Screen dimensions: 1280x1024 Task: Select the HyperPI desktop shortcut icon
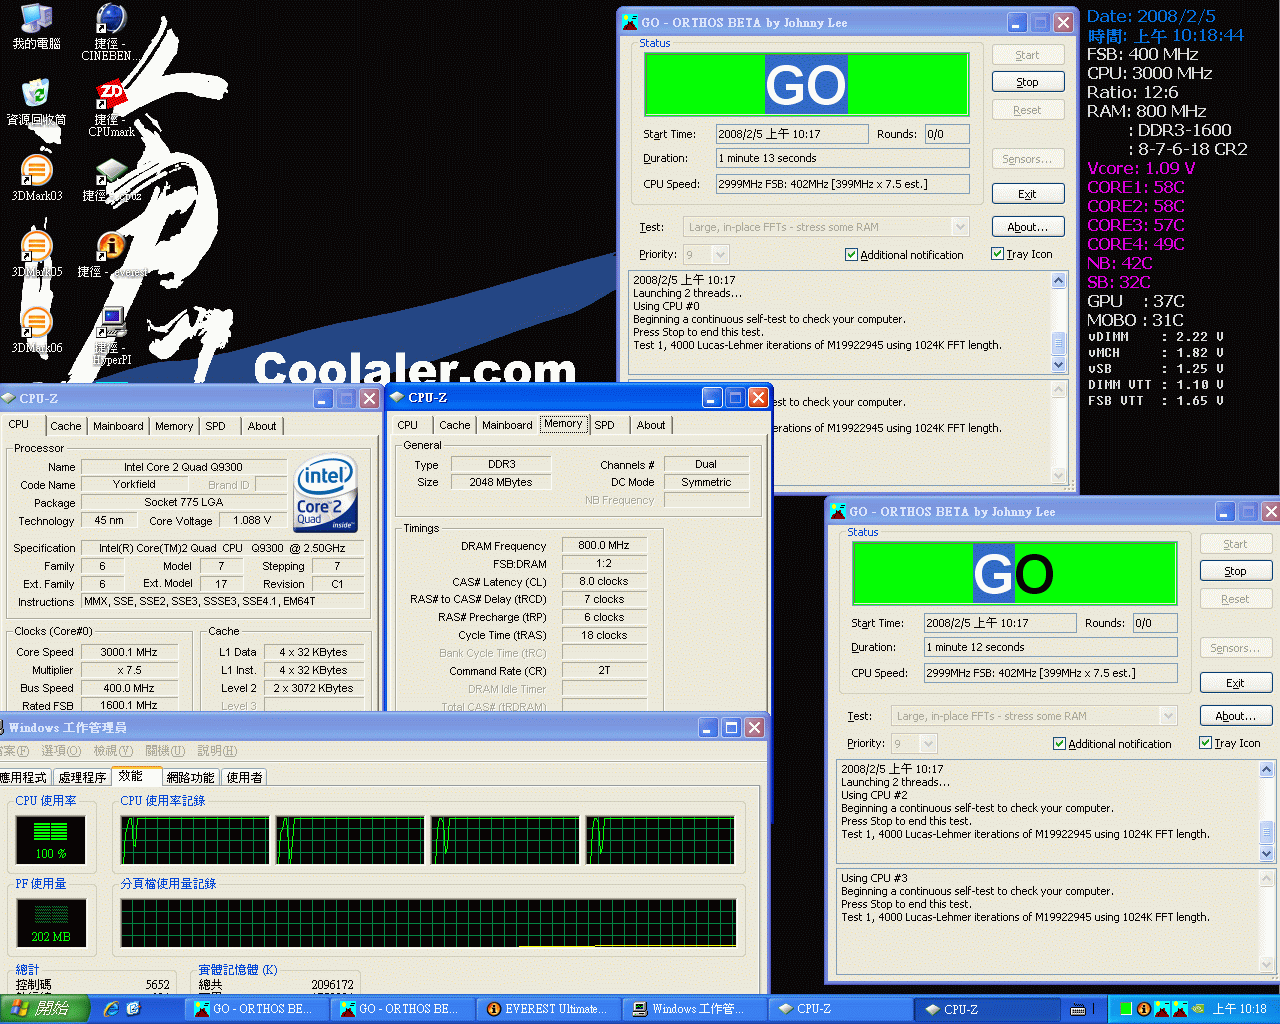[111, 336]
